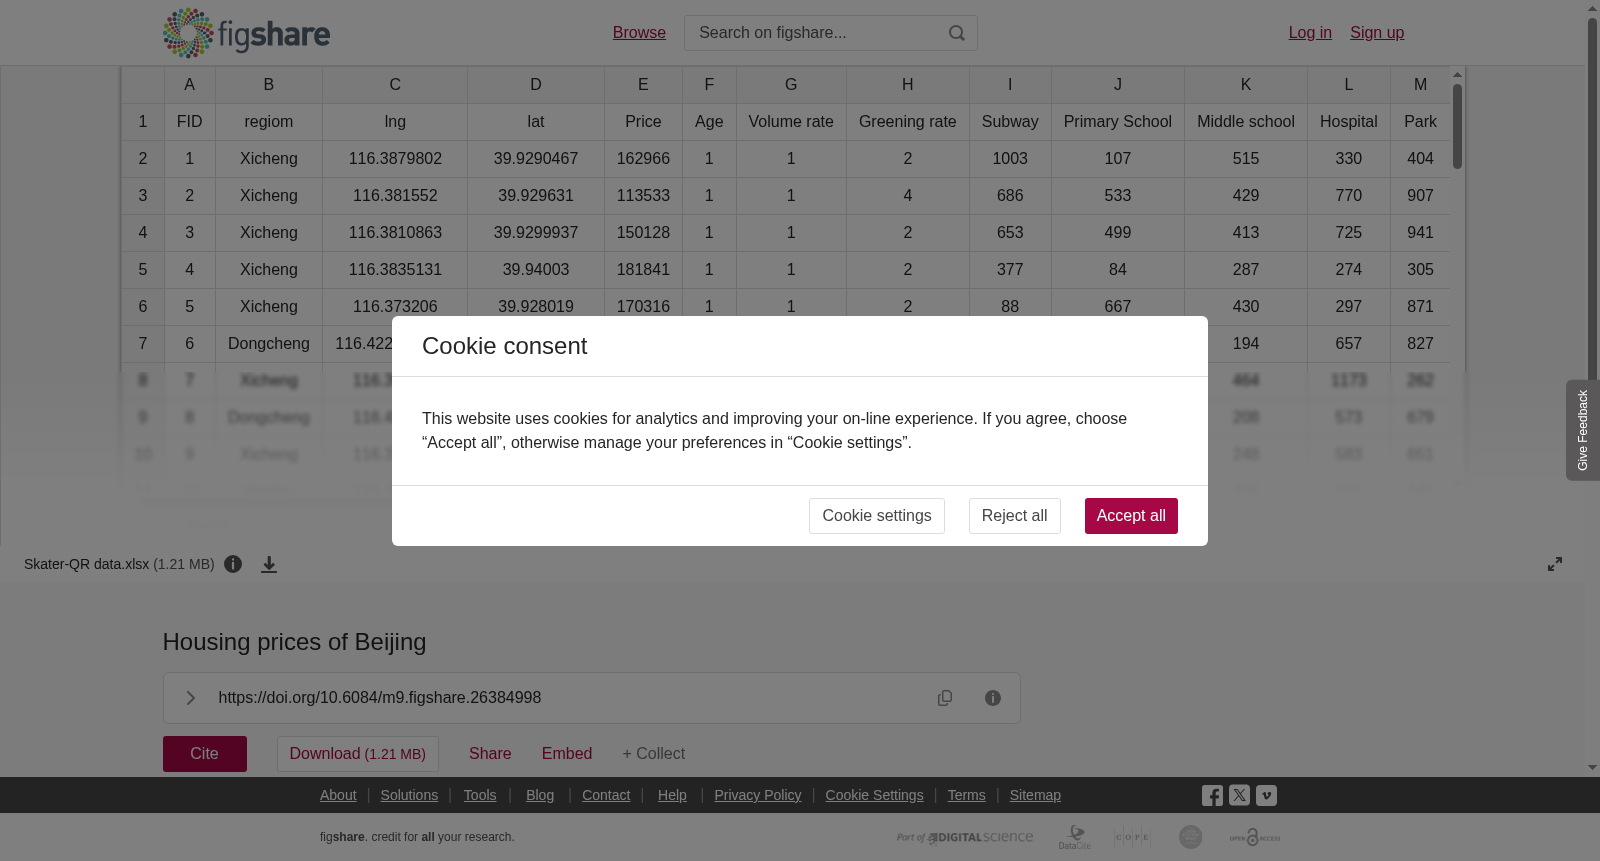Click the Digital Science logo
This screenshot has height=861, width=1600.
pos(965,837)
